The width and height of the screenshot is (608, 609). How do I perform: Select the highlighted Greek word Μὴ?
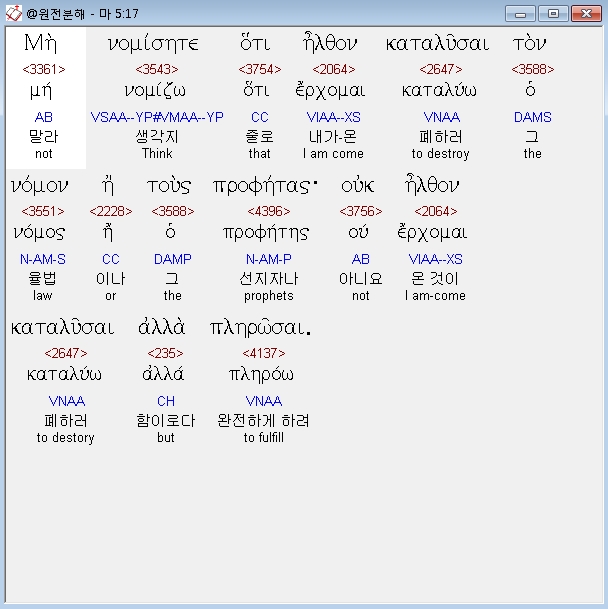(x=40, y=43)
